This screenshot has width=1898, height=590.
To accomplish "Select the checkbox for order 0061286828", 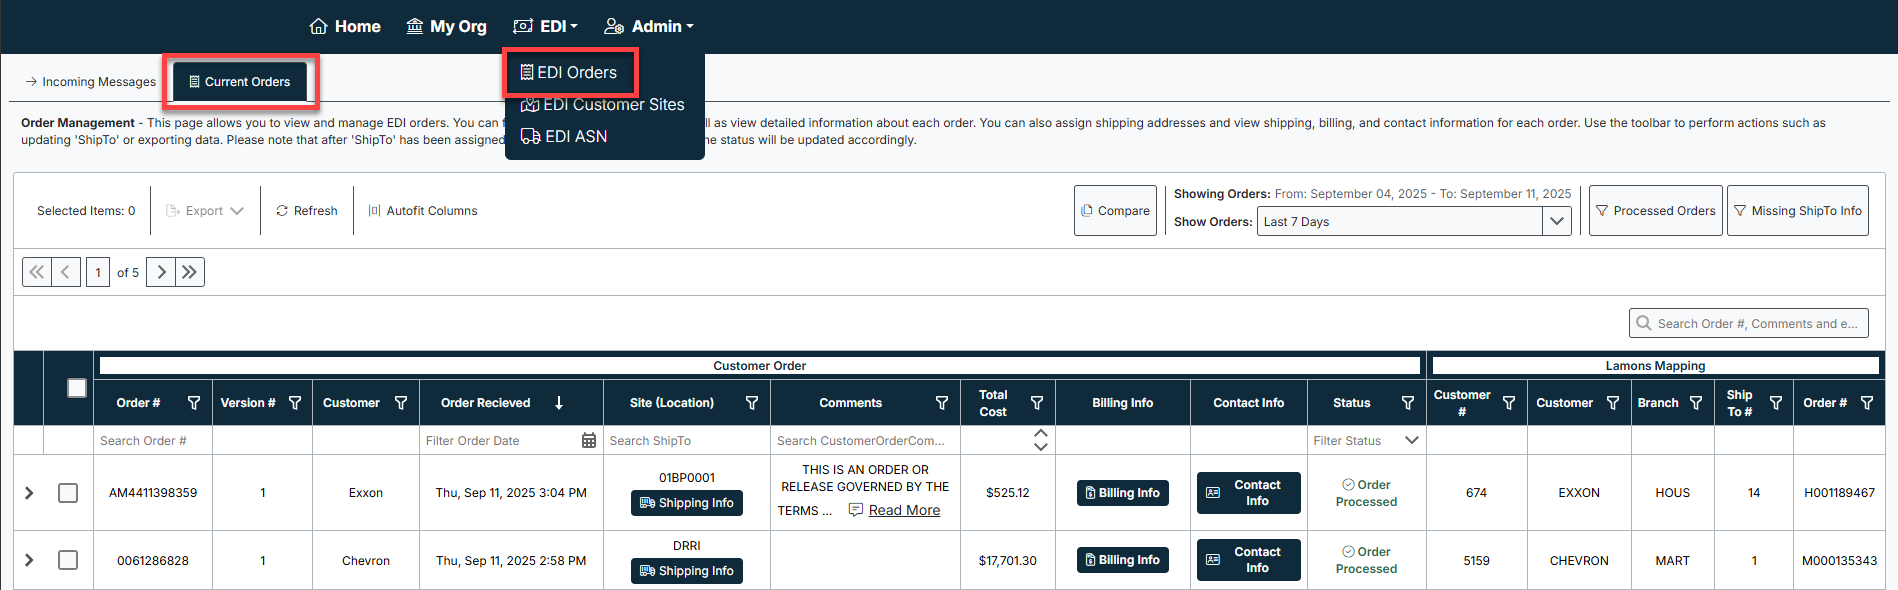I will (68, 560).
